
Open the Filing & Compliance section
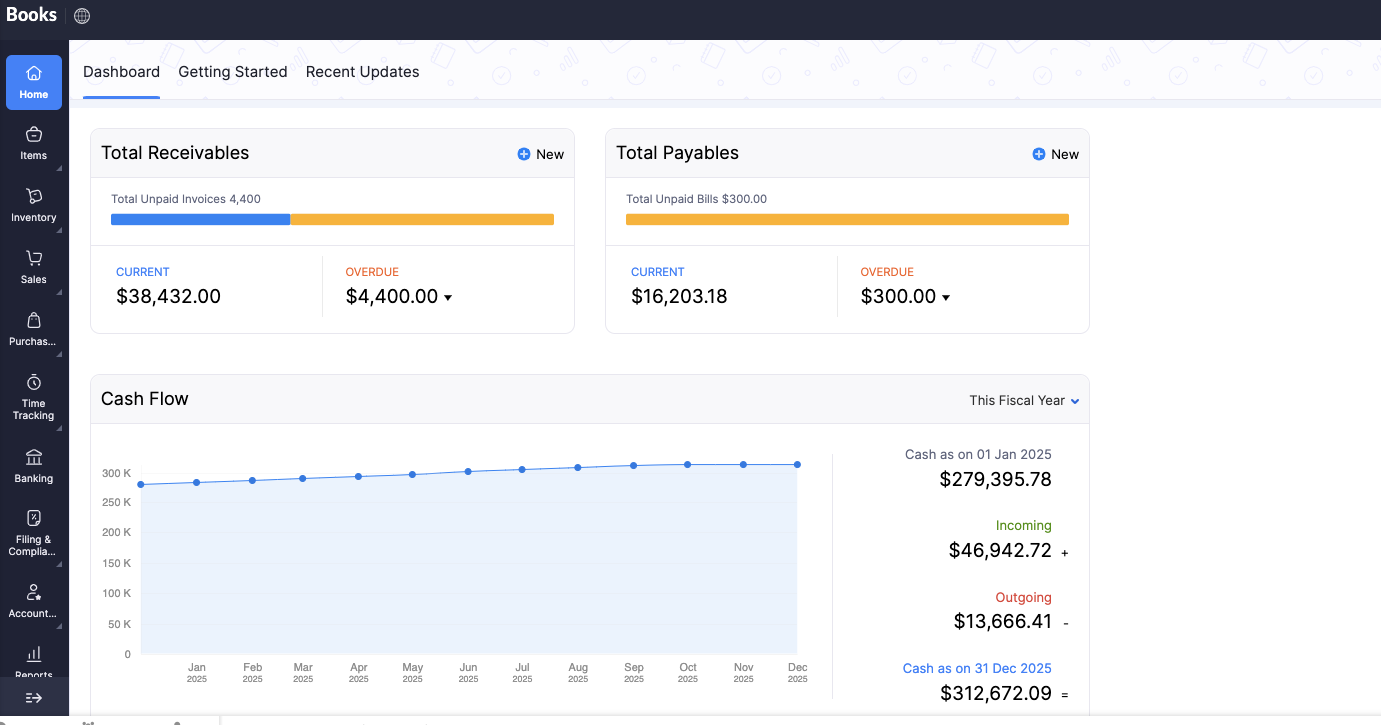tap(33, 531)
